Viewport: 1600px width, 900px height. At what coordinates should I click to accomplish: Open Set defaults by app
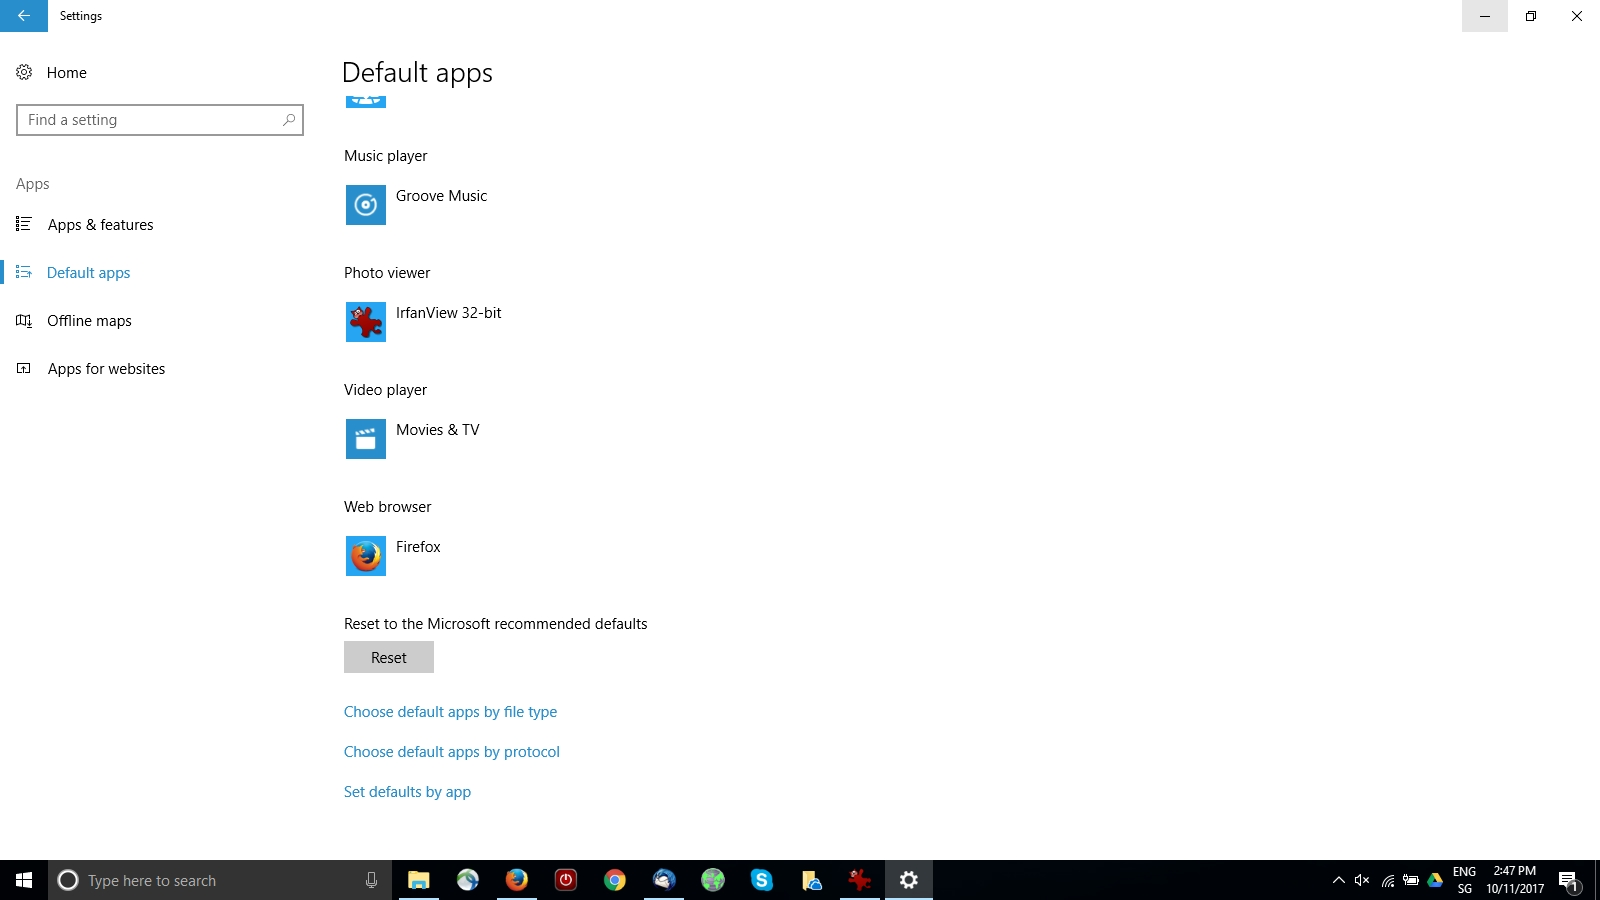point(407,792)
